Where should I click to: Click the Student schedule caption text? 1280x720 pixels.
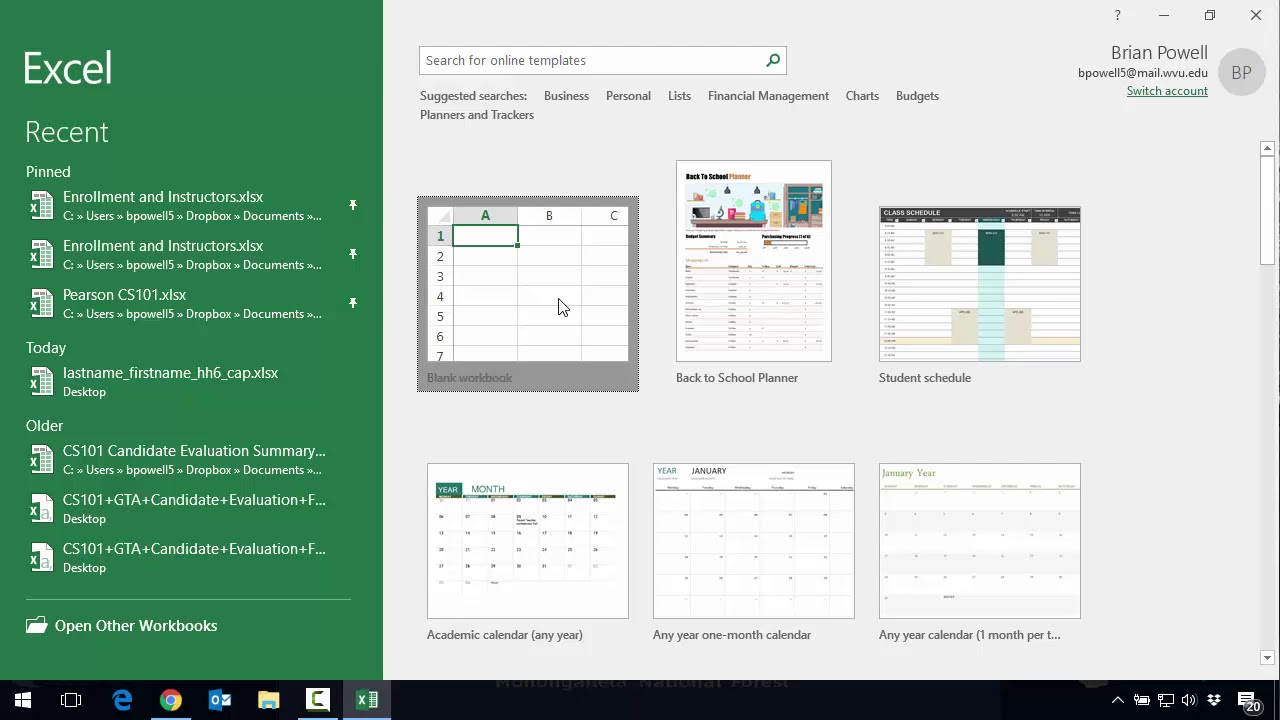click(925, 378)
